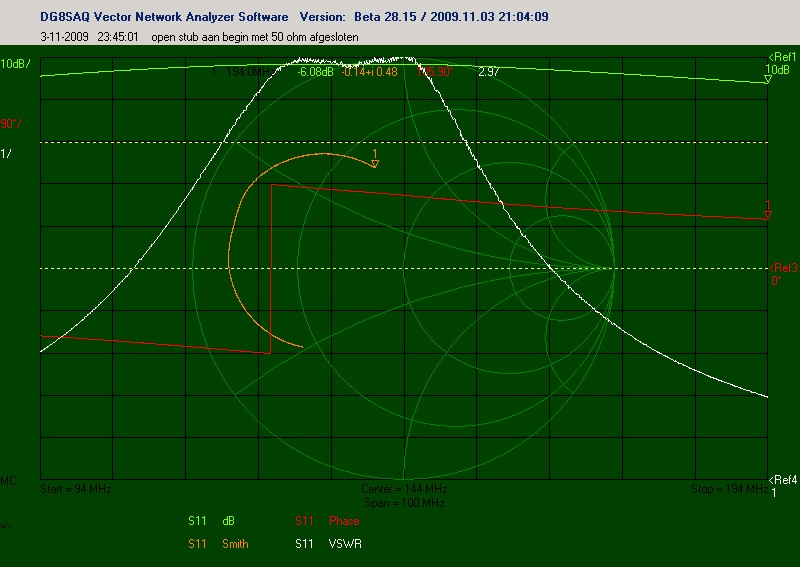Image resolution: width=800 pixels, height=567 pixels.
Task: Click the 90°/ phase scale label
Action: click(x=11, y=124)
